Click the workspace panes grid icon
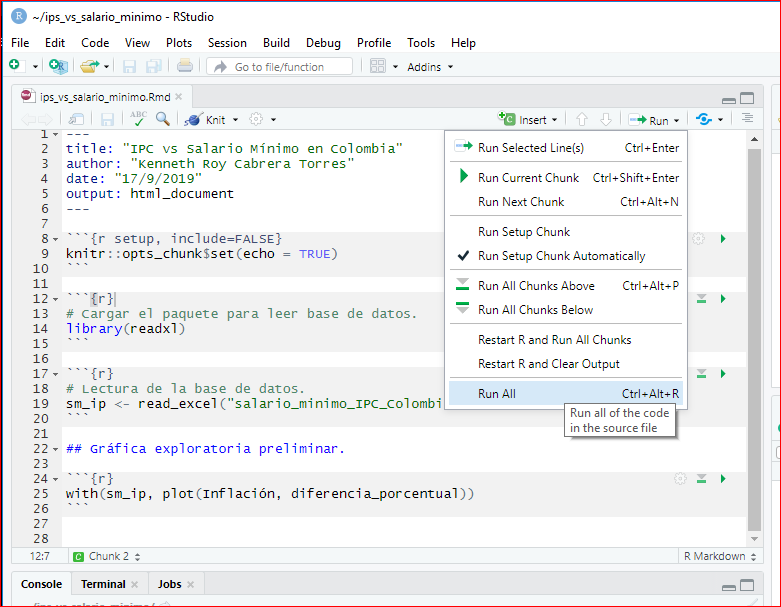Viewport: 781px width, 607px height. point(378,66)
